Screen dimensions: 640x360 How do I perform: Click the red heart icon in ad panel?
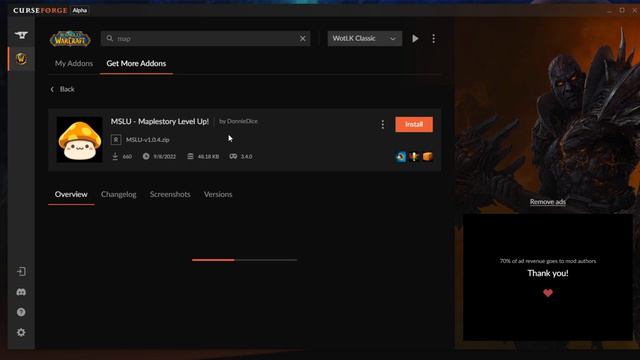pos(548,293)
